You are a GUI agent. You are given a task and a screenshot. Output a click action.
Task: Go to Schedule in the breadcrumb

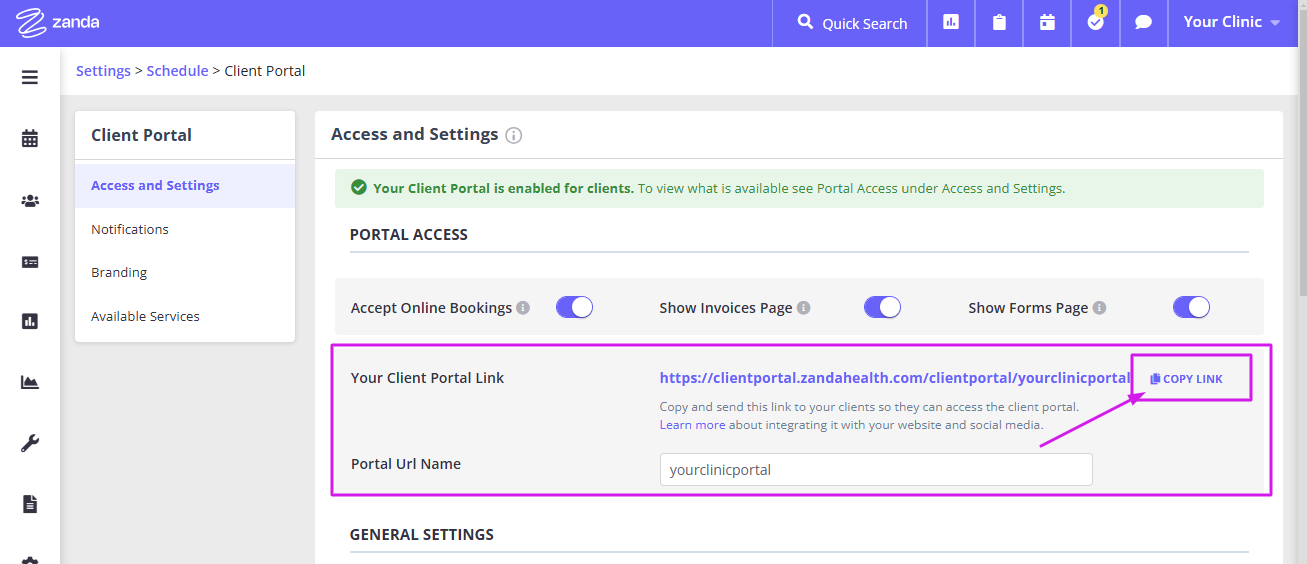tap(177, 71)
